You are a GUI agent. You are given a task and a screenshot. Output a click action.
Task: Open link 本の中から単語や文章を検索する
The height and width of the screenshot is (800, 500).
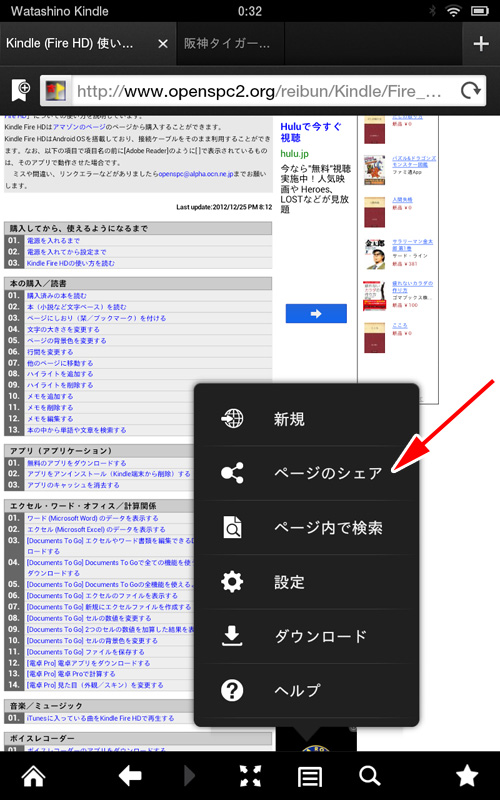pyautogui.click(x=77, y=430)
